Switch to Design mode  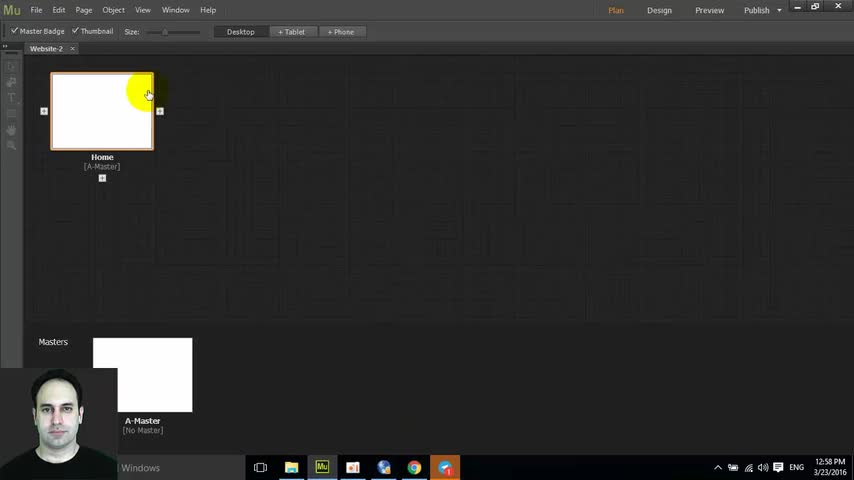659,10
